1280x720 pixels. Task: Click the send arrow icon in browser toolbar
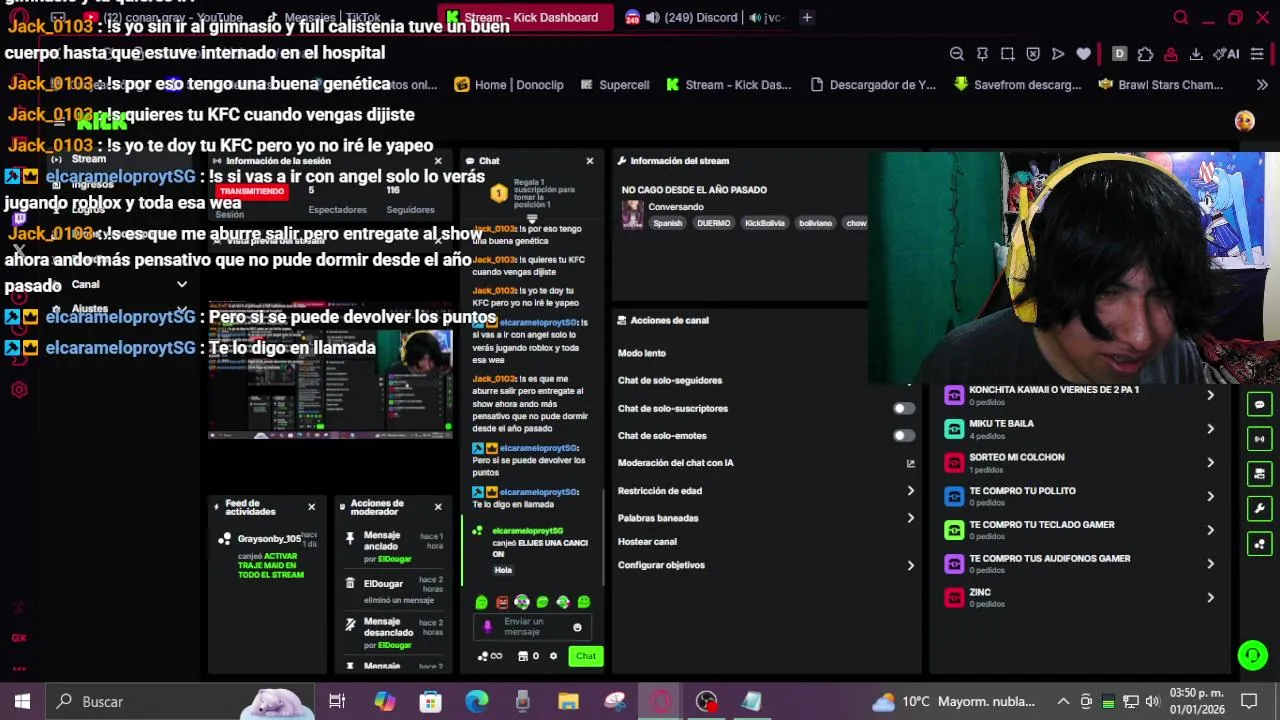pyautogui.click(x=1058, y=54)
